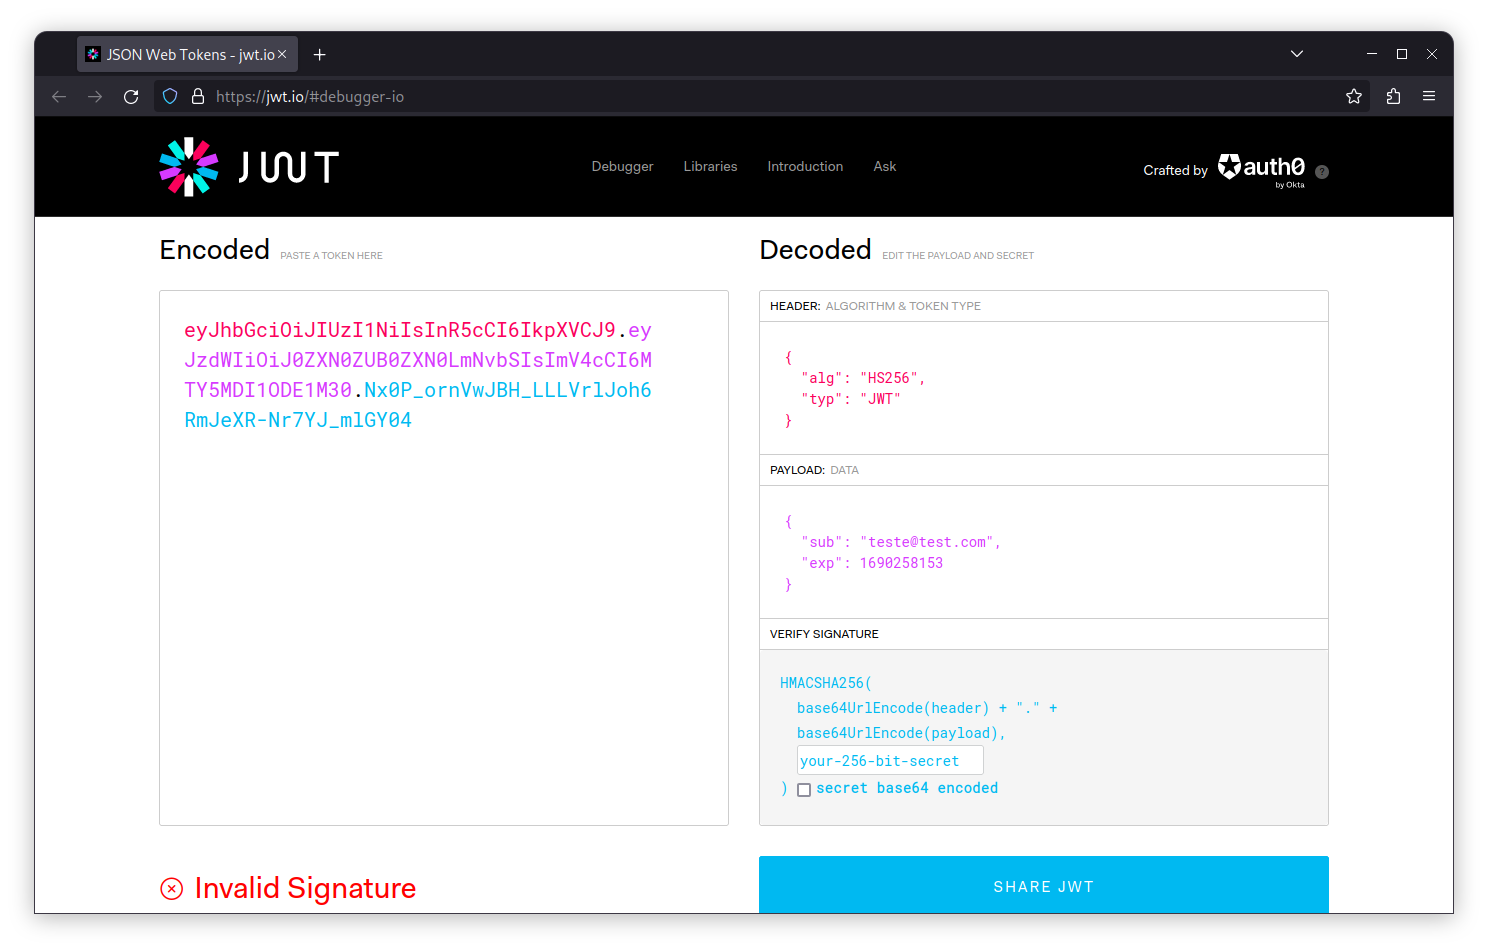The width and height of the screenshot is (1488, 951).
Task: Enable the secret base64 encoded checkbox
Action: 804,790
